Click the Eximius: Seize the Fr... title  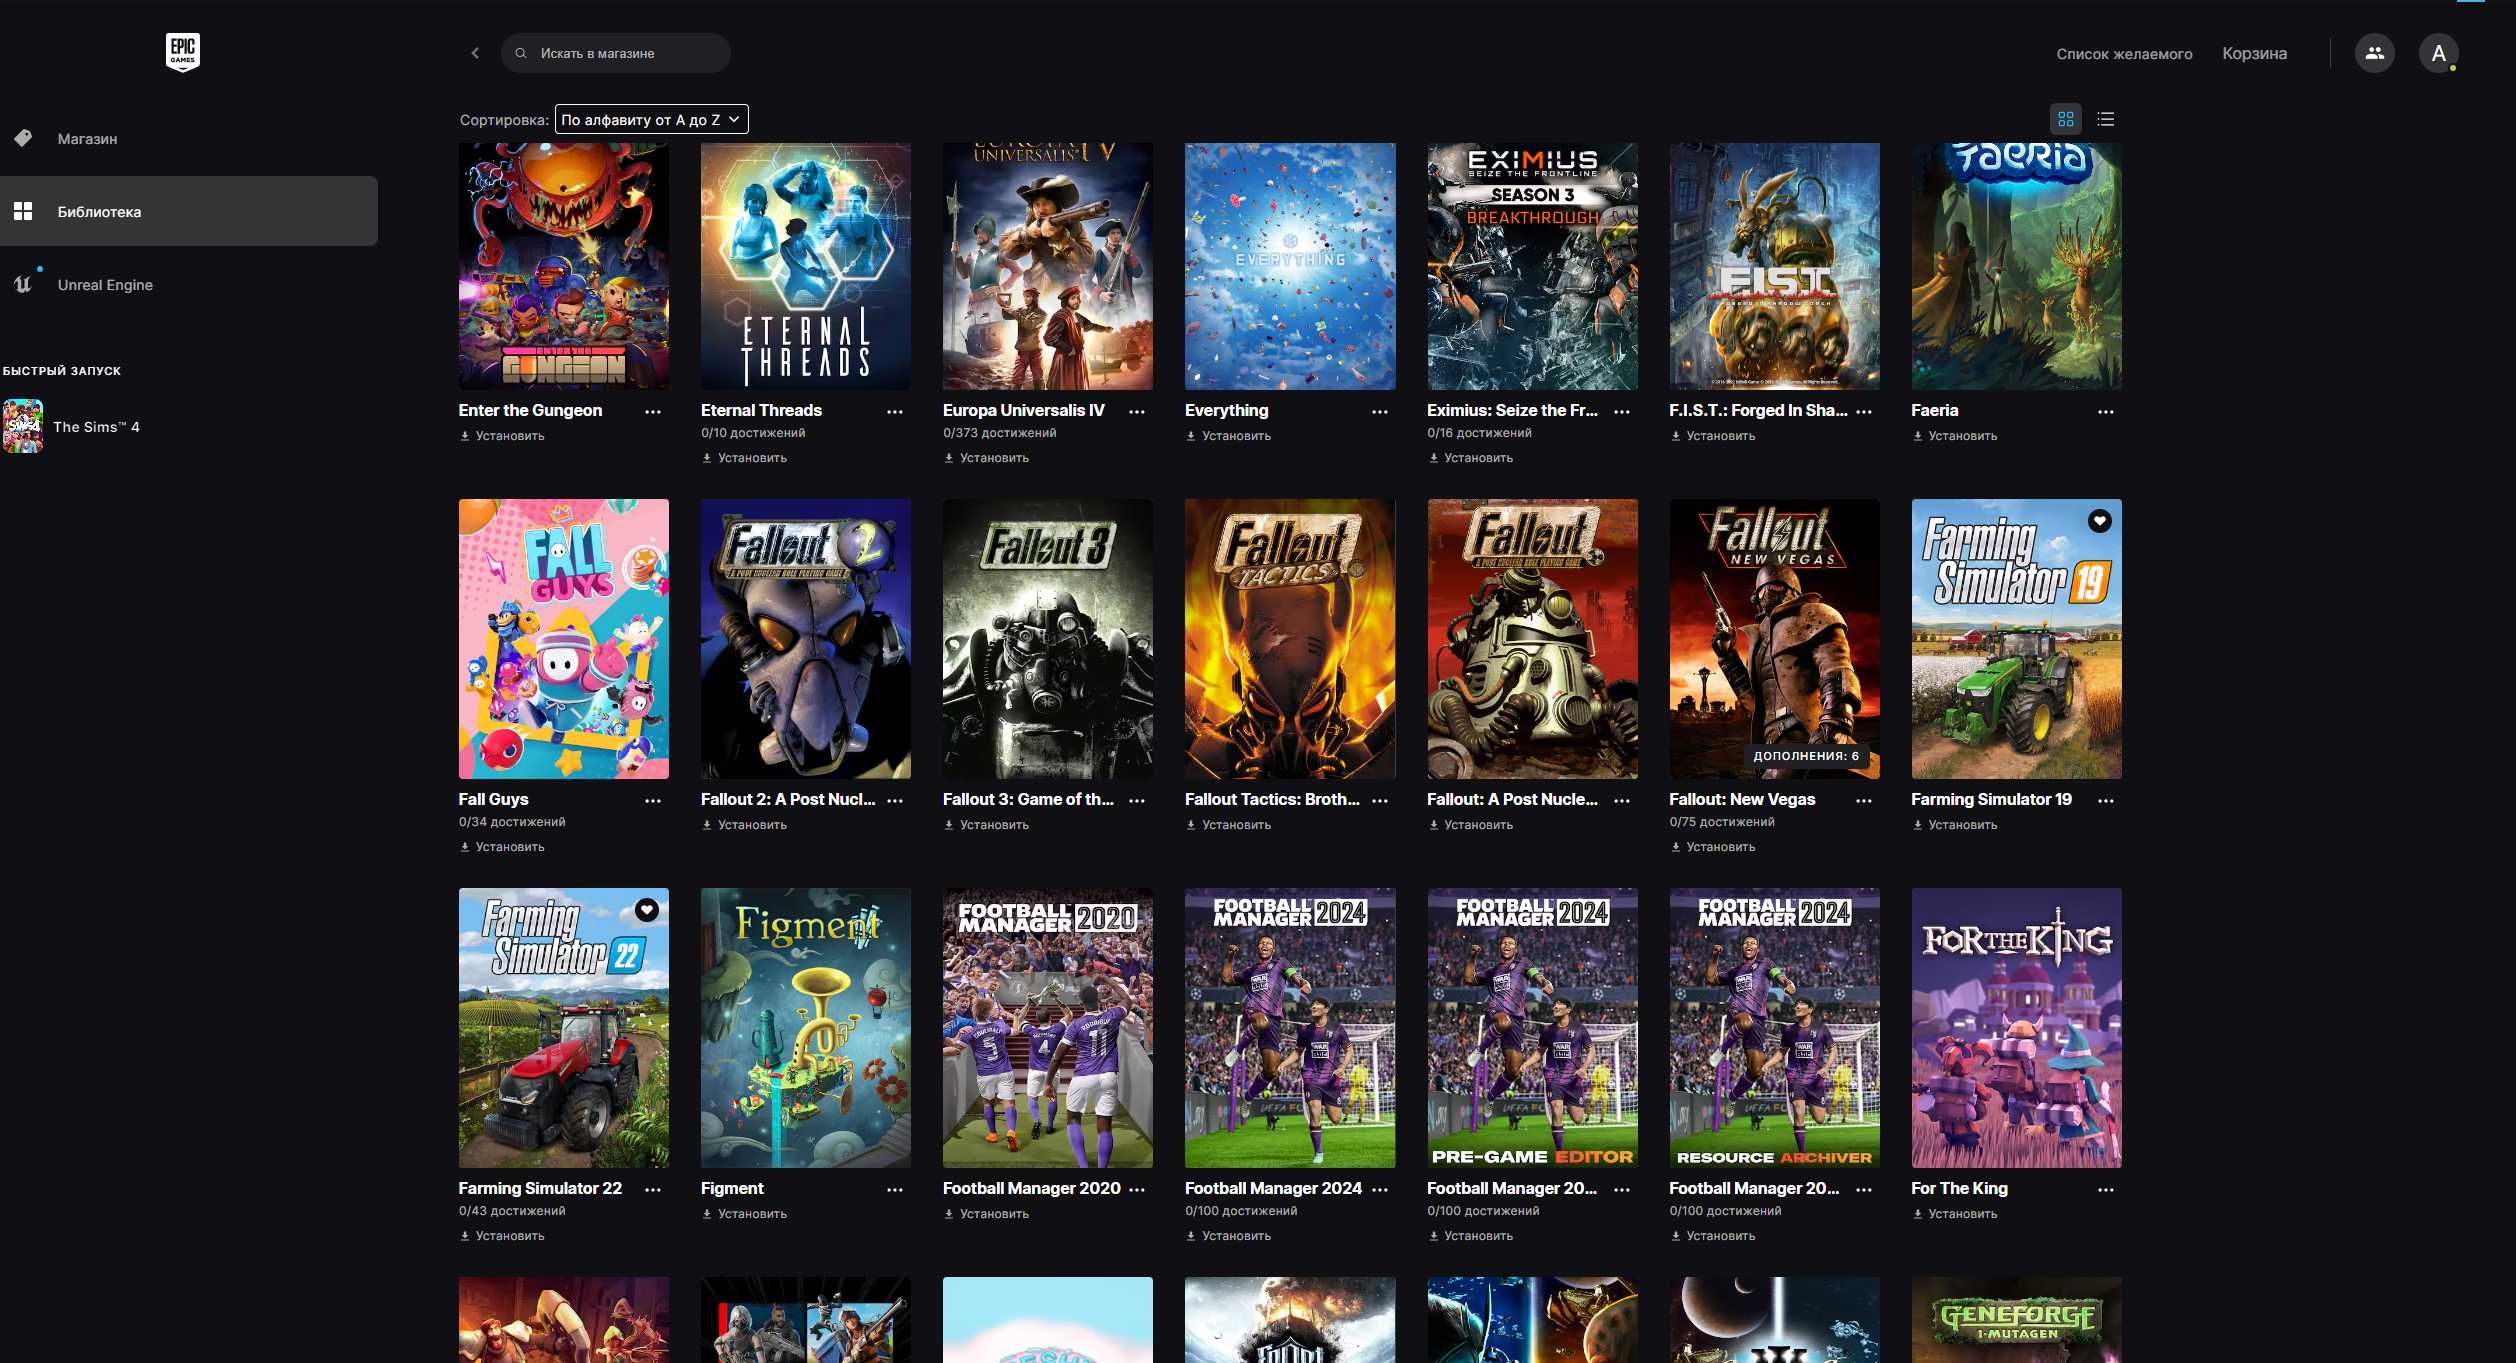point(1512,410)
